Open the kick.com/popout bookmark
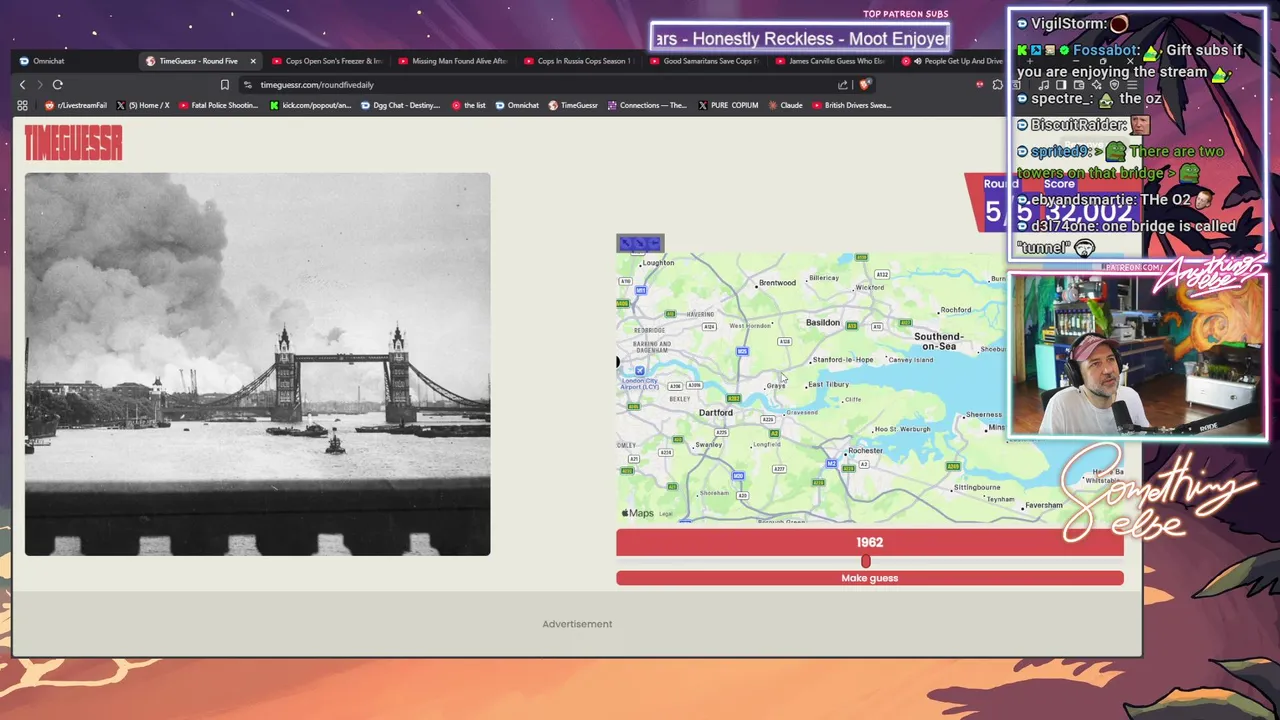Viewport: 1280px width, 720px height. [310, 105]
